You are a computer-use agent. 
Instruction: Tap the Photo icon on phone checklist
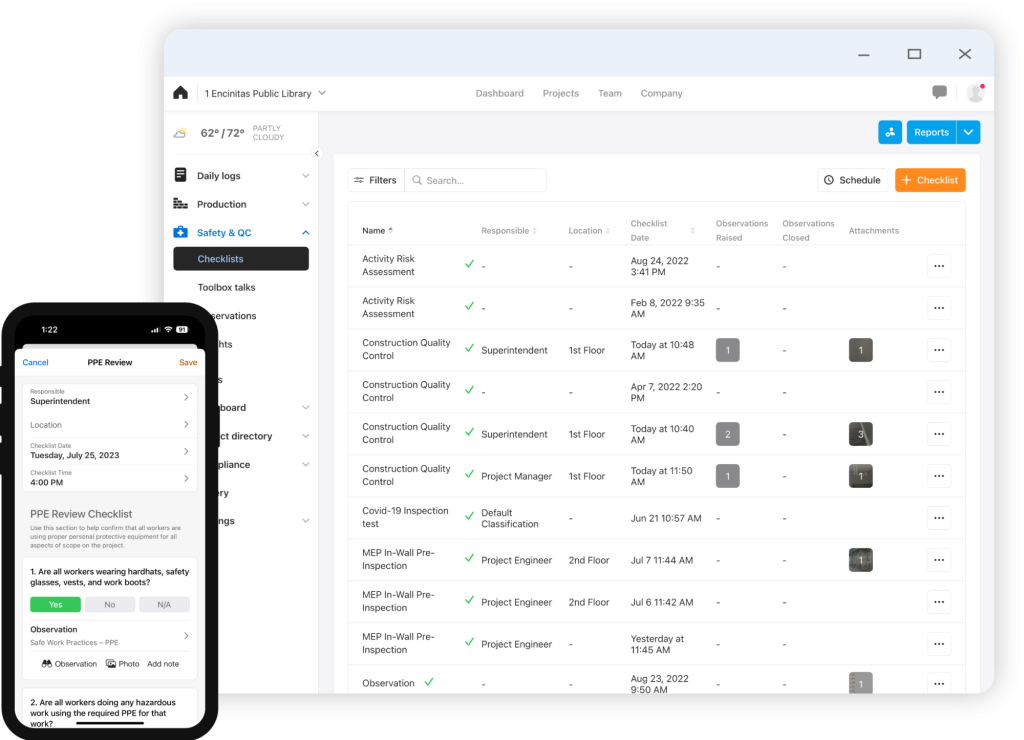click(111, 664)
